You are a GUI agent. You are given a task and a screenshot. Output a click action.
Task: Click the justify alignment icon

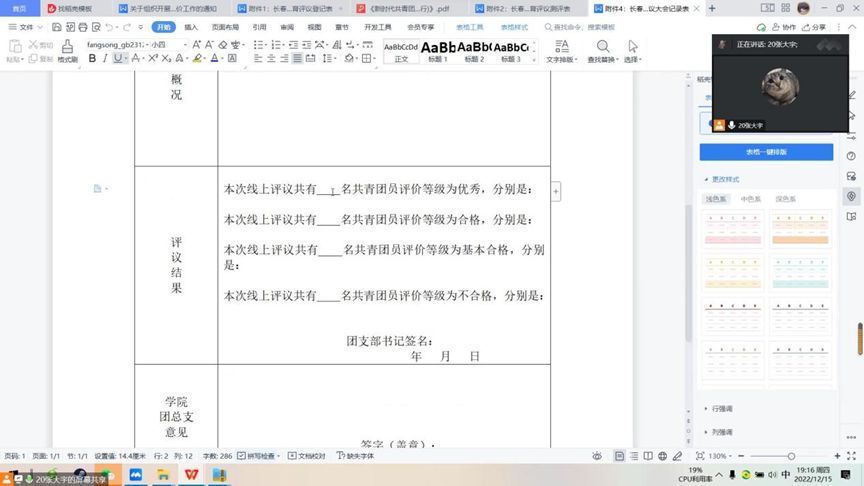[x=297, y=58]
